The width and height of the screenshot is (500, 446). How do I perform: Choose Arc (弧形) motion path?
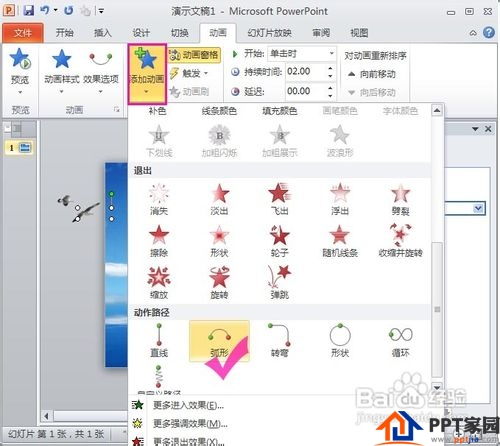pyautogui.click(x=219, y=341)
